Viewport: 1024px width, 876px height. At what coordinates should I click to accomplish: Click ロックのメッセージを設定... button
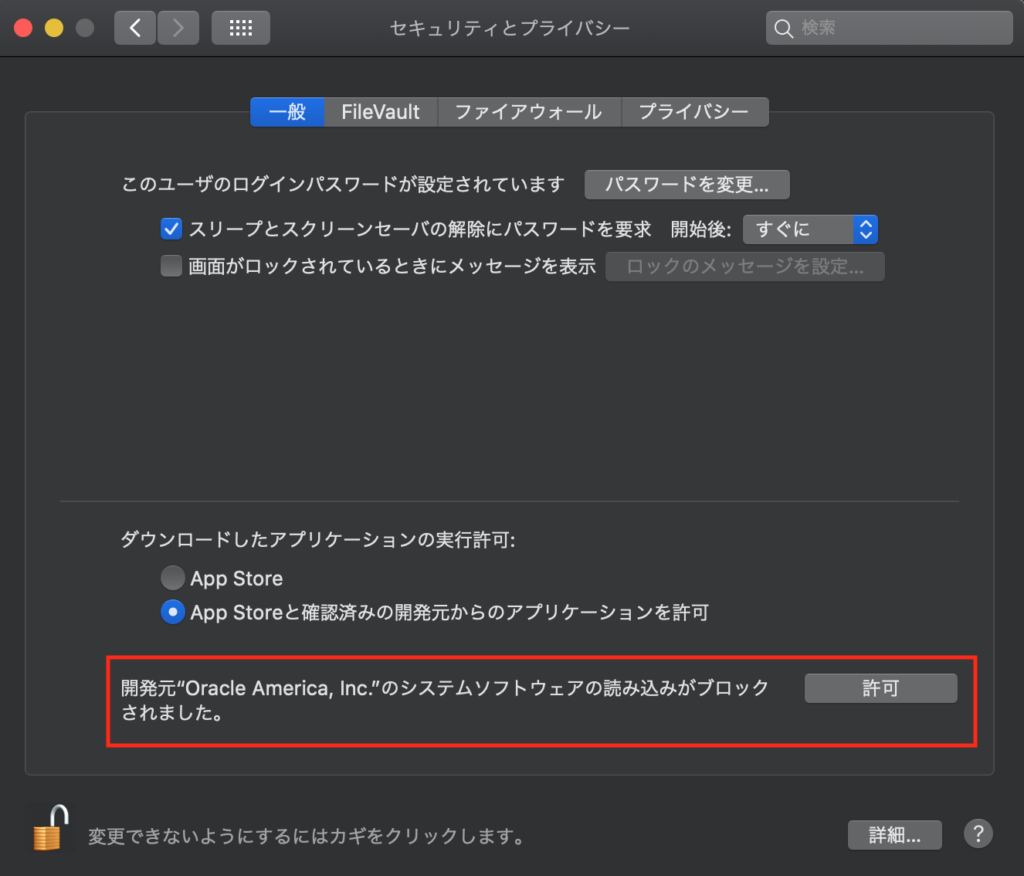tap(744, 267)
